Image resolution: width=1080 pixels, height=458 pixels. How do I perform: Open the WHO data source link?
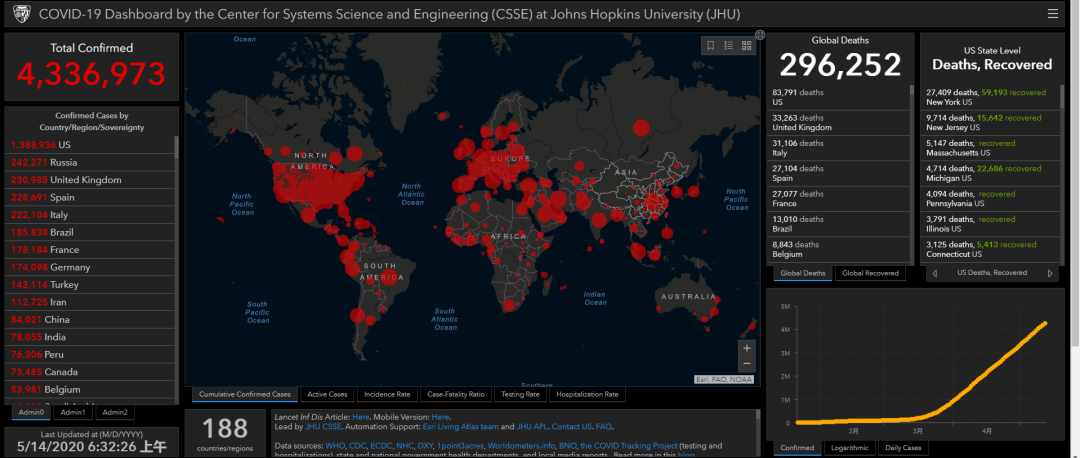329,445
